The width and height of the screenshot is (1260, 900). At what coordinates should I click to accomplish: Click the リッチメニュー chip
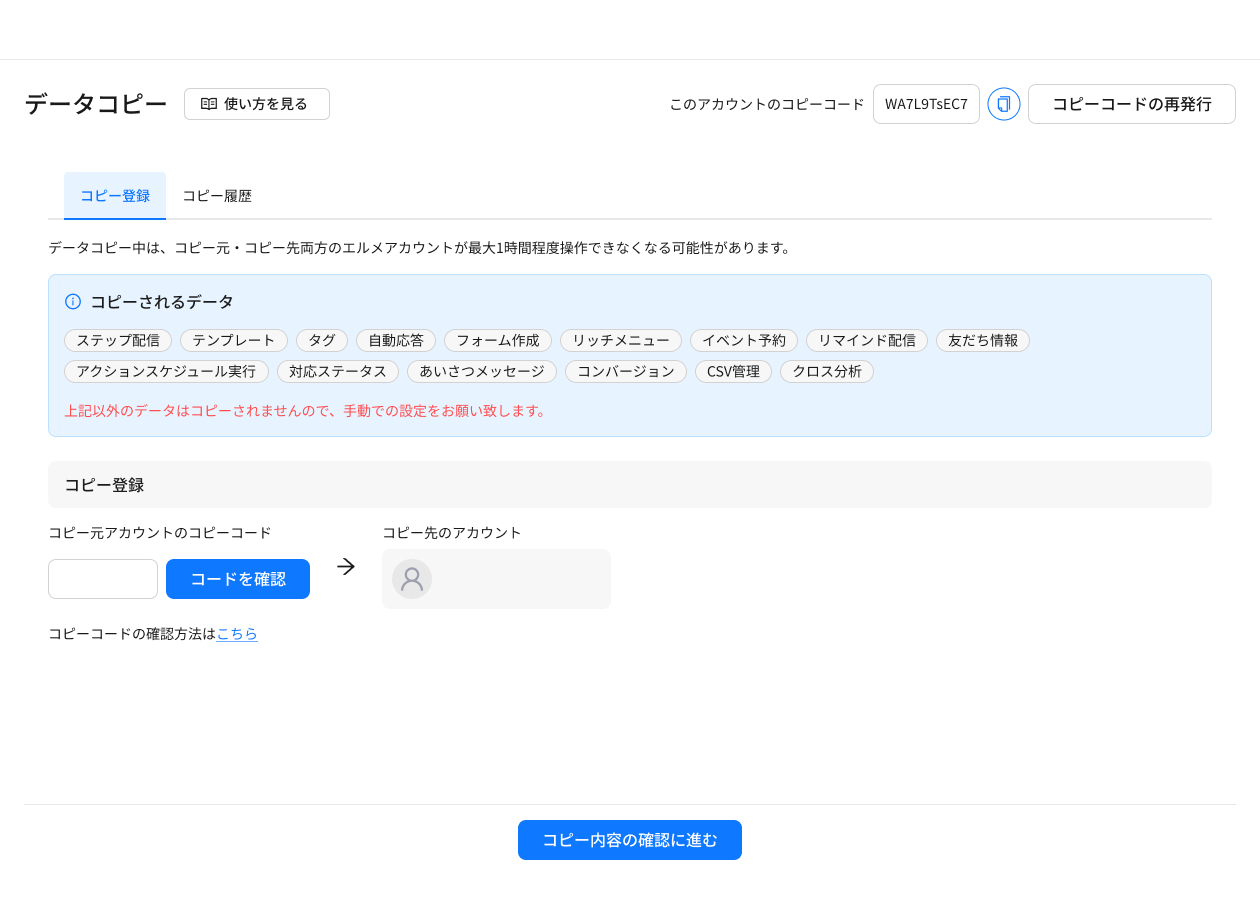click(621, 340)
